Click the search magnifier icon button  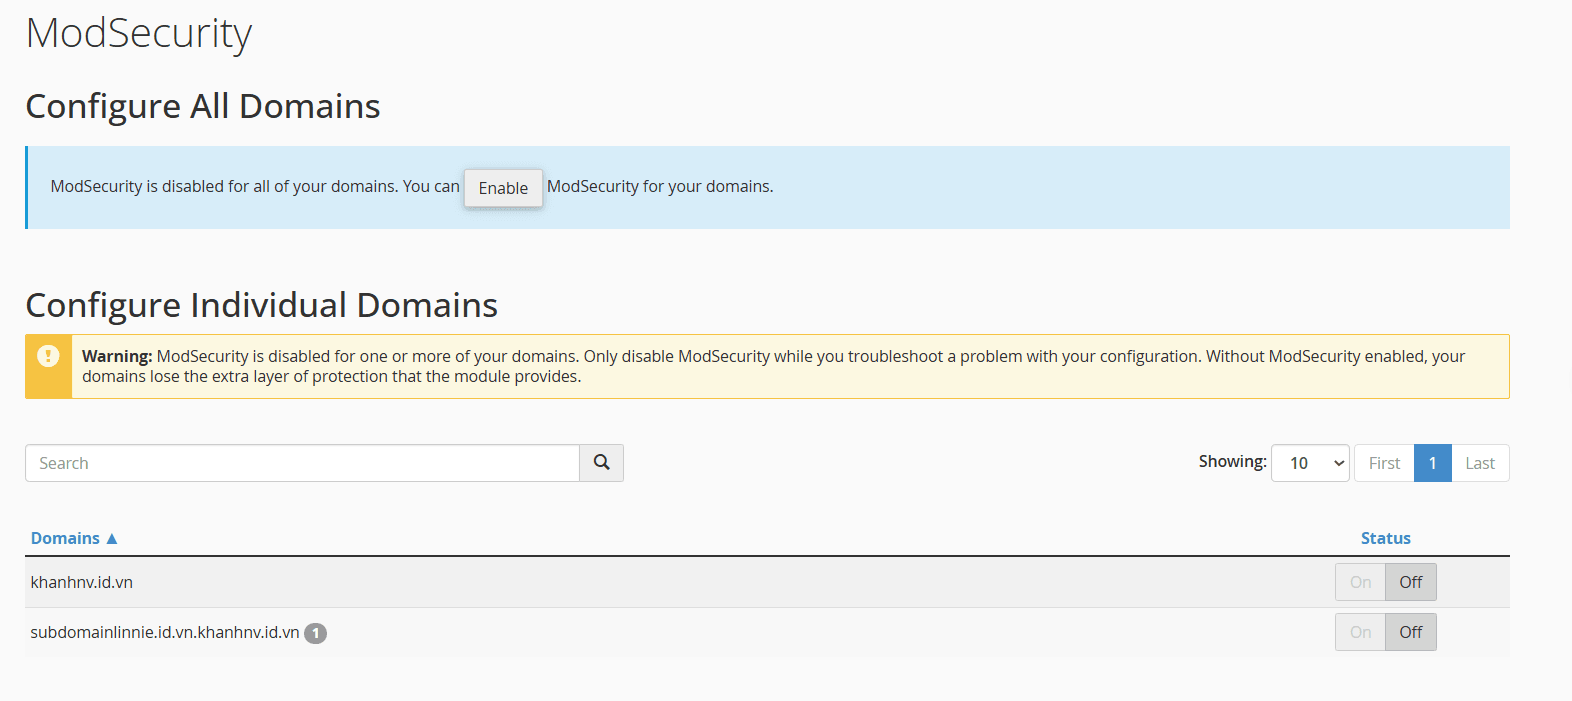(x=601, y=463)
